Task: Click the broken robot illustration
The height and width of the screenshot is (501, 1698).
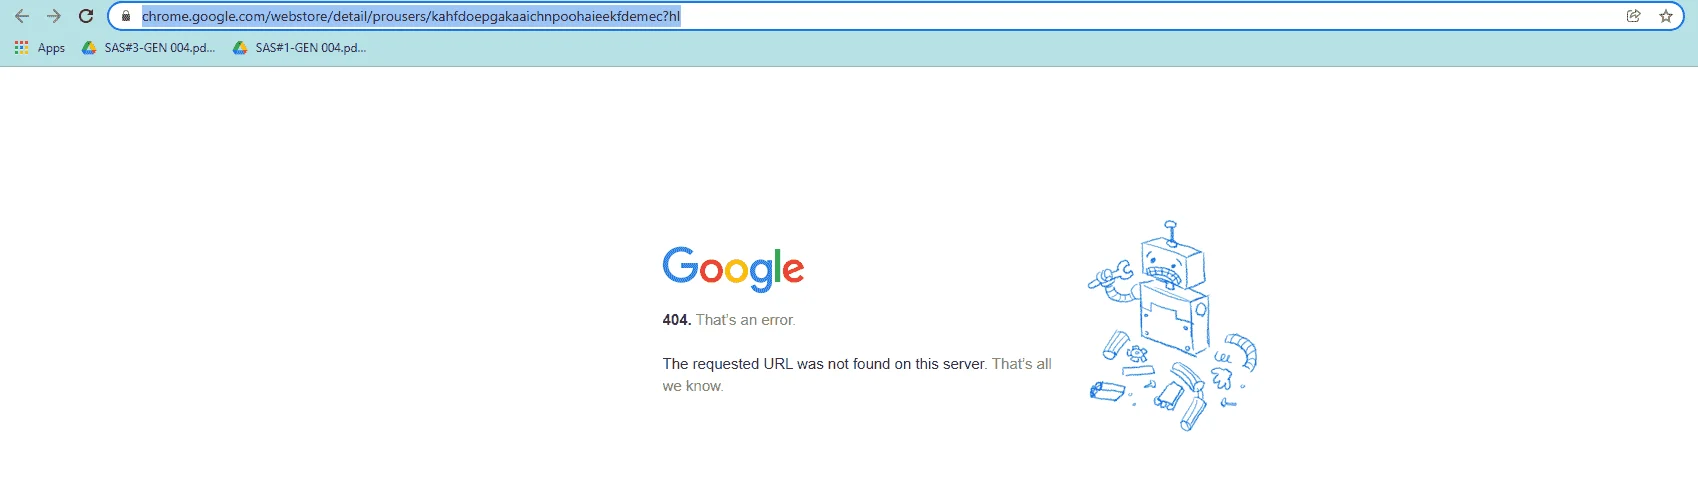Action: 1172,326
